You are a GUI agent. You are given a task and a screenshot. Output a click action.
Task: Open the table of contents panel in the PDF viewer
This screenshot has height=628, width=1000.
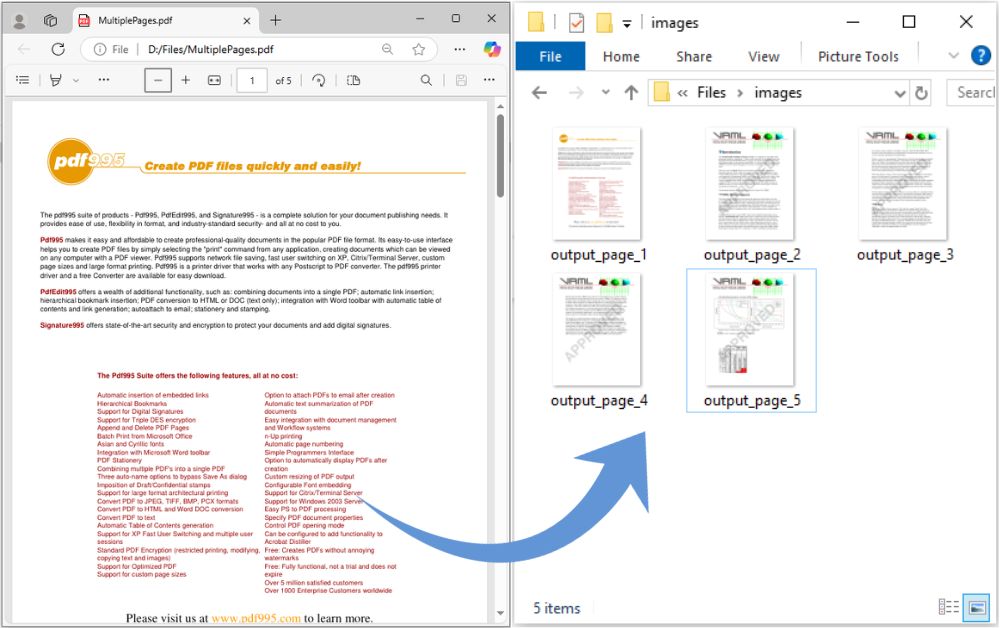tap(20, 80)
